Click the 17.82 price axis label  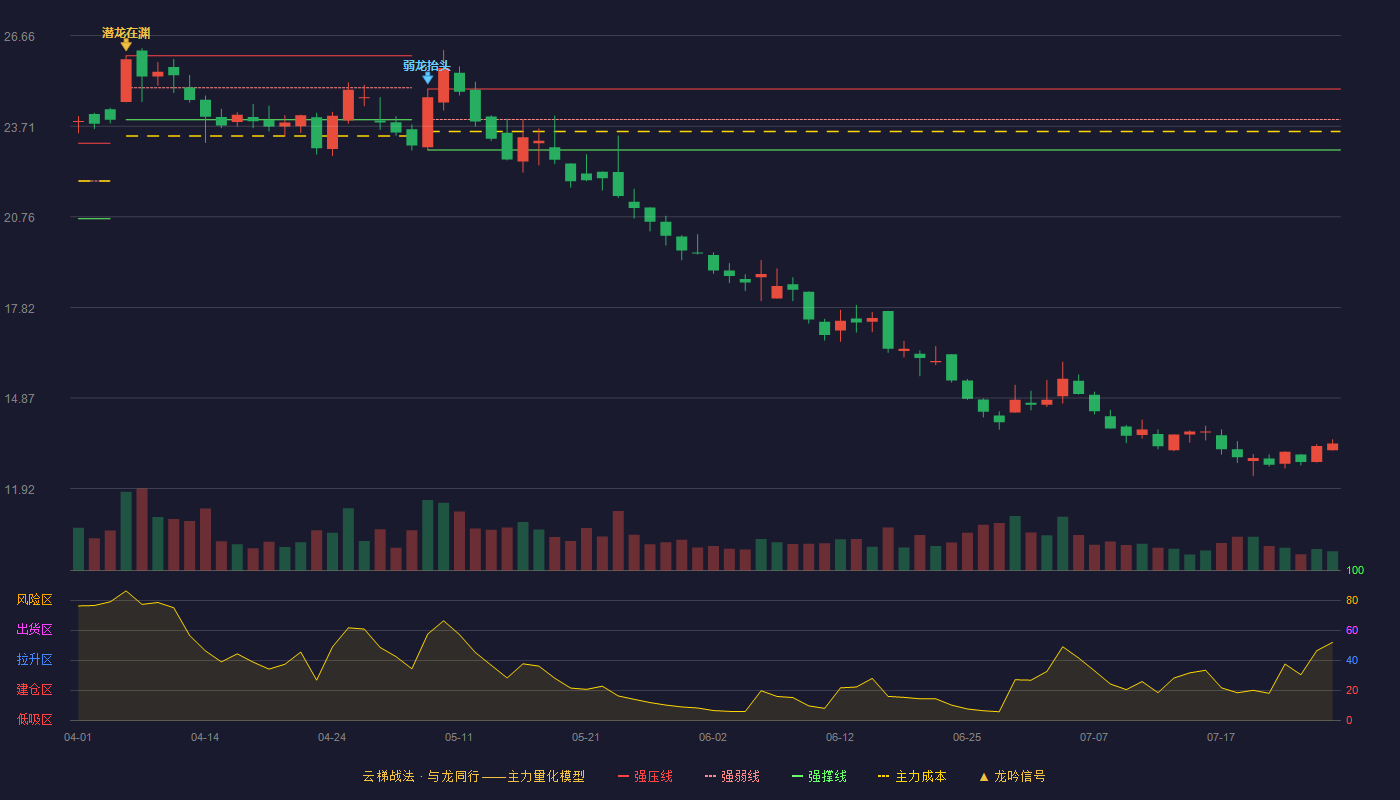[x=19, y=308]
